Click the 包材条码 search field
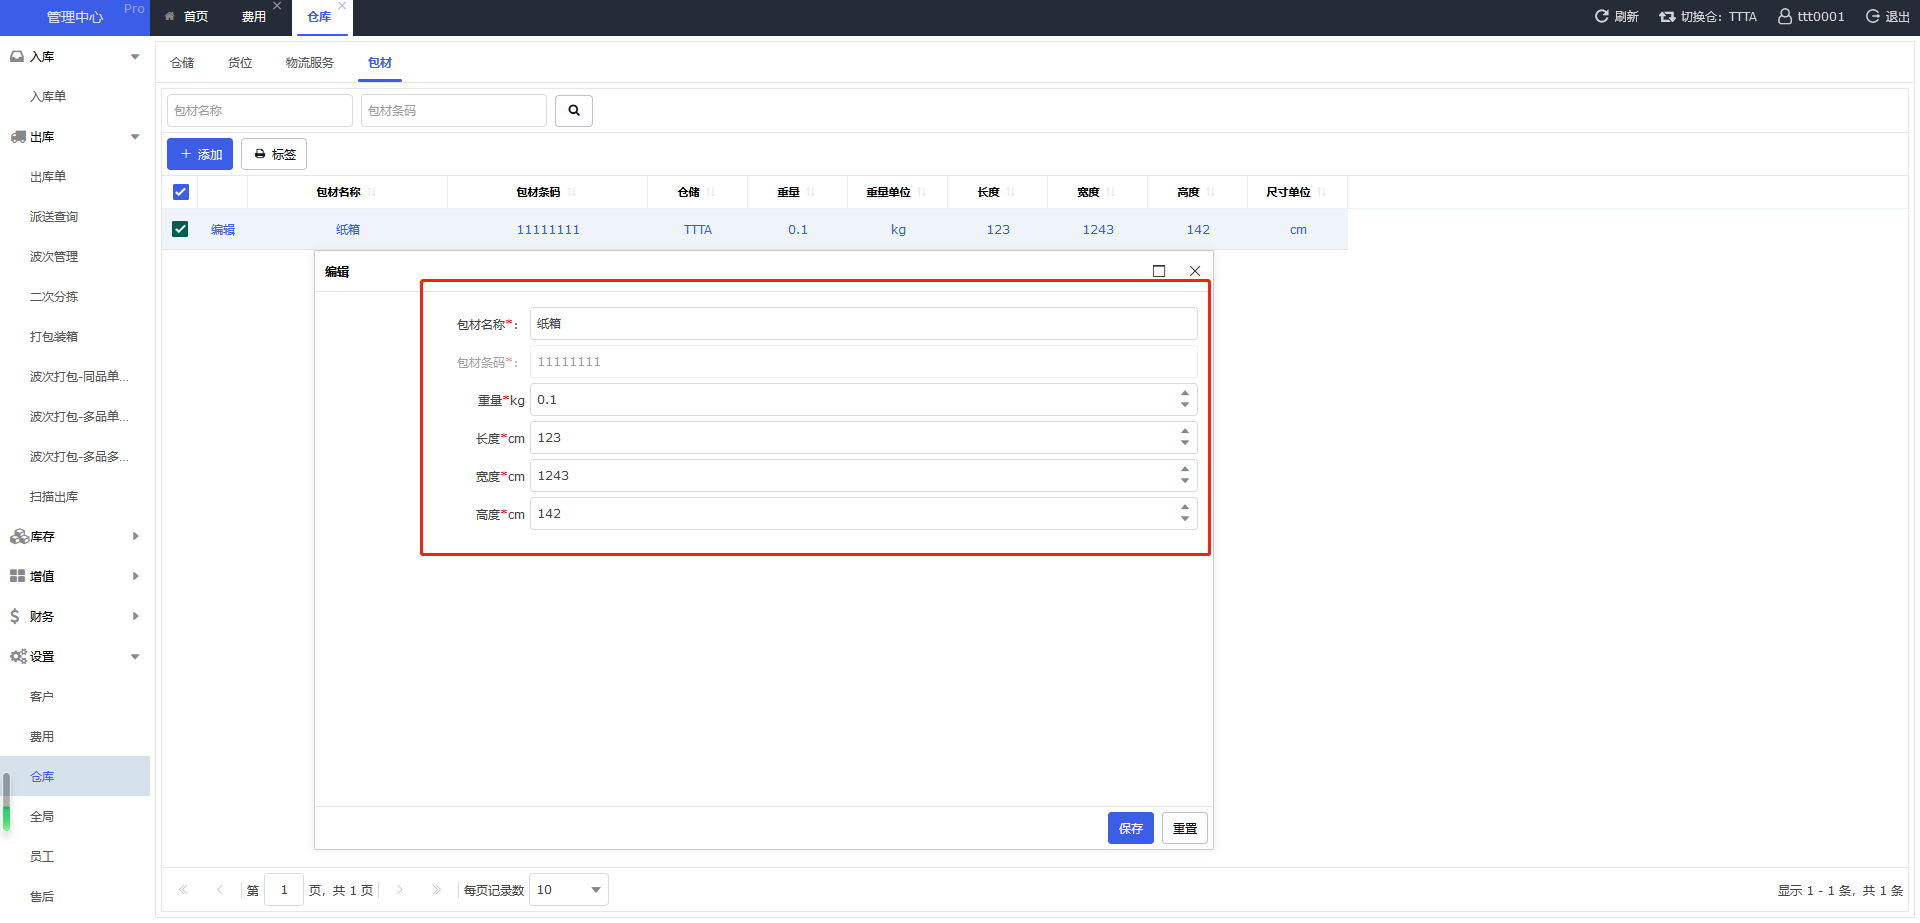Image resolution: width=1920 pixels, height=923 pixels. [x=454, y=111]
